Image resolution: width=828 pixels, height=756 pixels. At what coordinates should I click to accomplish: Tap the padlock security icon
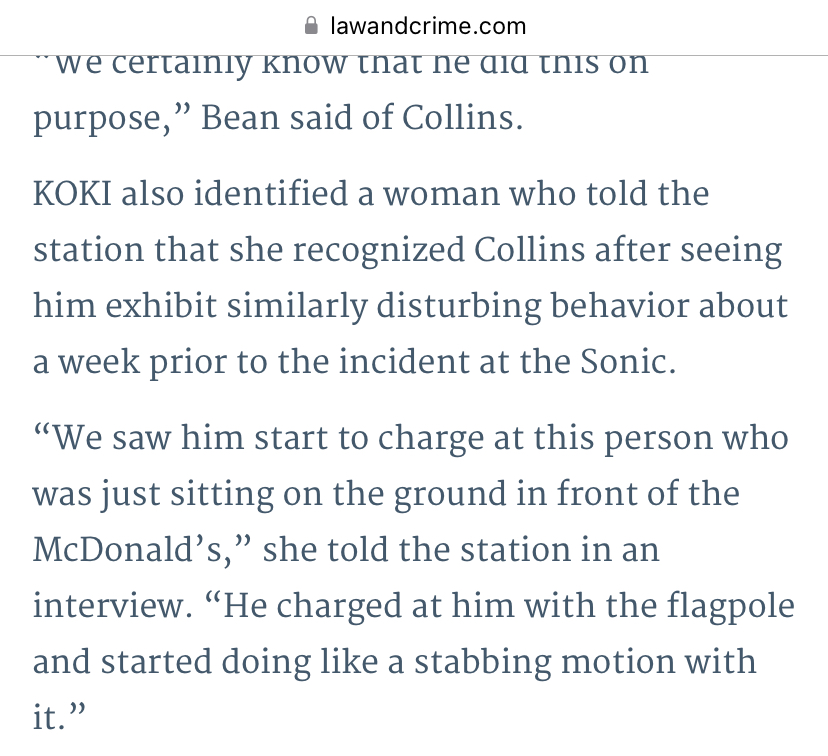point(312,25)
